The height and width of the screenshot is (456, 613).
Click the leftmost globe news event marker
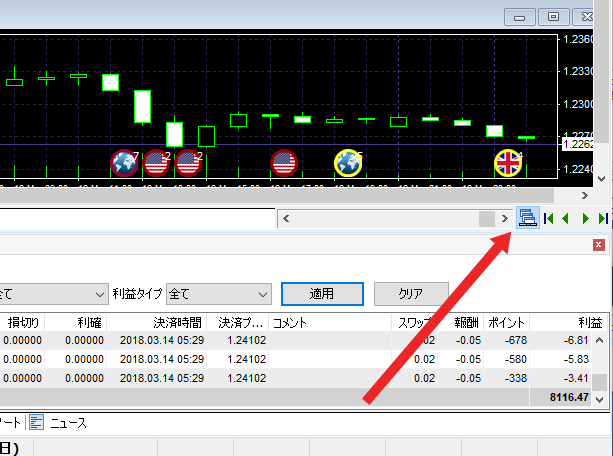[x=125, y=162]
